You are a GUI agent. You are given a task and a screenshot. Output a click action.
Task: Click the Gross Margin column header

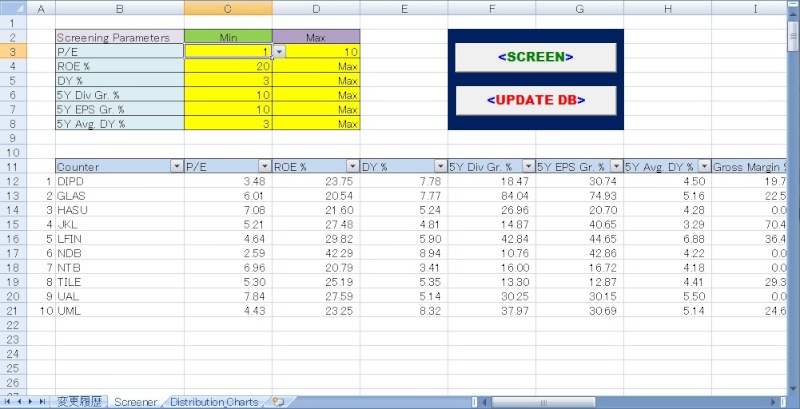click(x=749, y=167)
